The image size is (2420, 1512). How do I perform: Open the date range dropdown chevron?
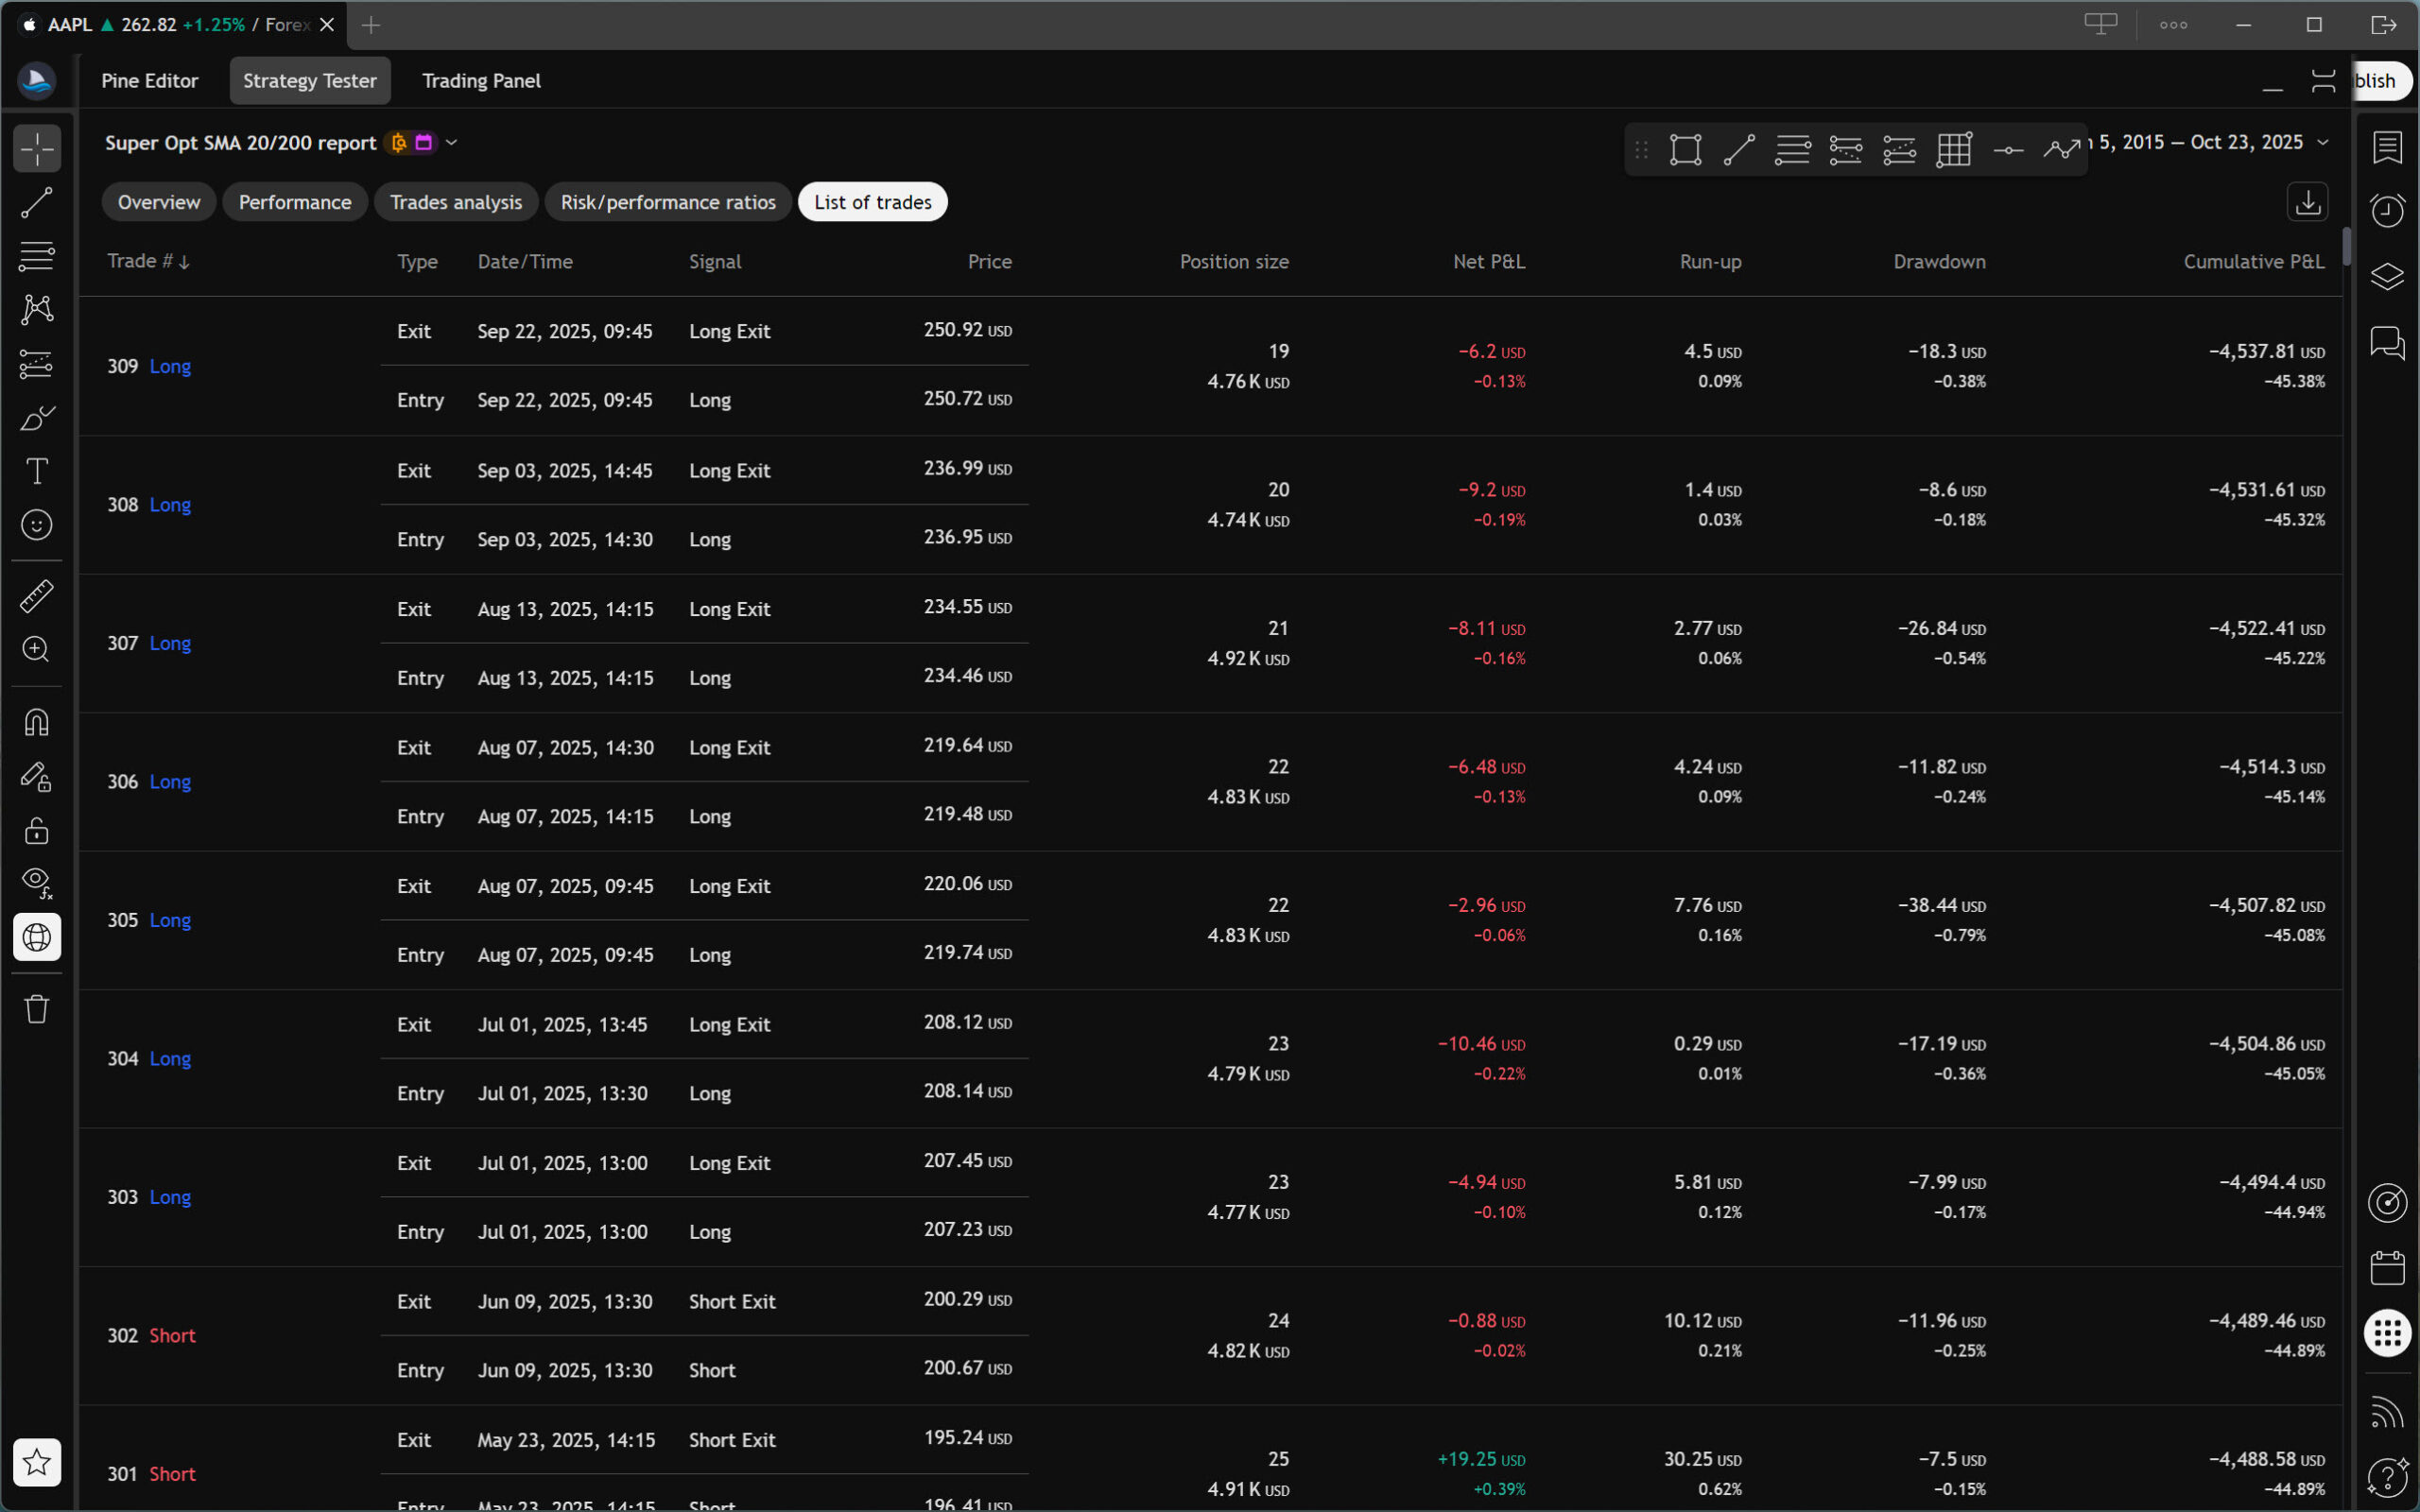click(2323, 143)
